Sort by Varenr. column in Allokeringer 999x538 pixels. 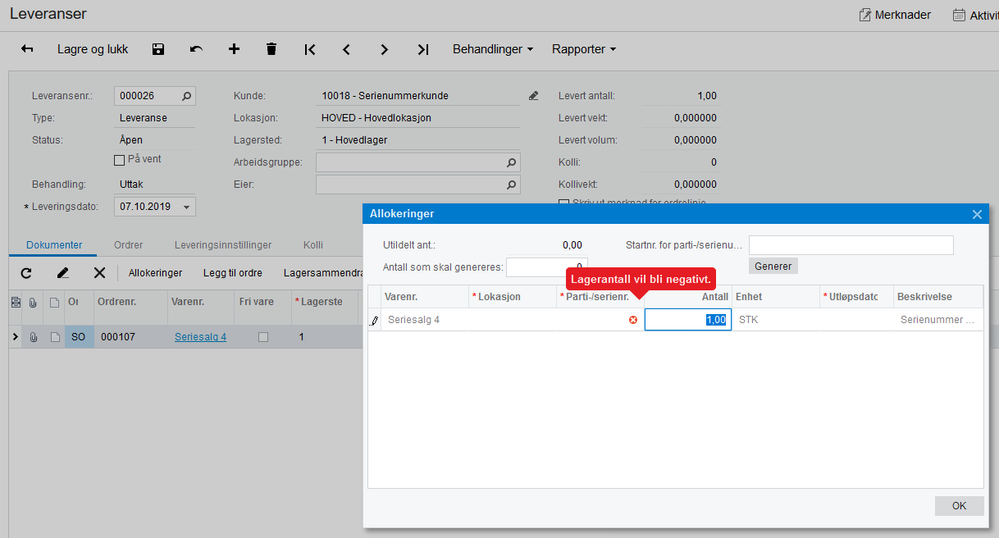point(424,297)
